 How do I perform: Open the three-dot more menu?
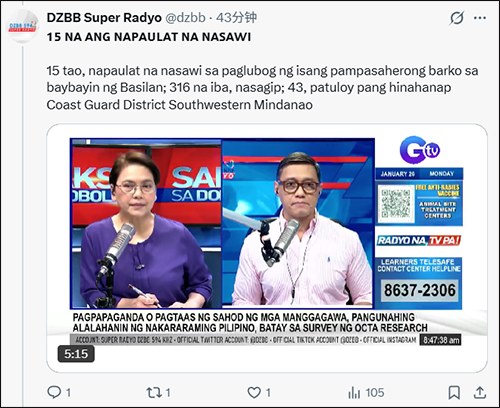pos(480,18)
